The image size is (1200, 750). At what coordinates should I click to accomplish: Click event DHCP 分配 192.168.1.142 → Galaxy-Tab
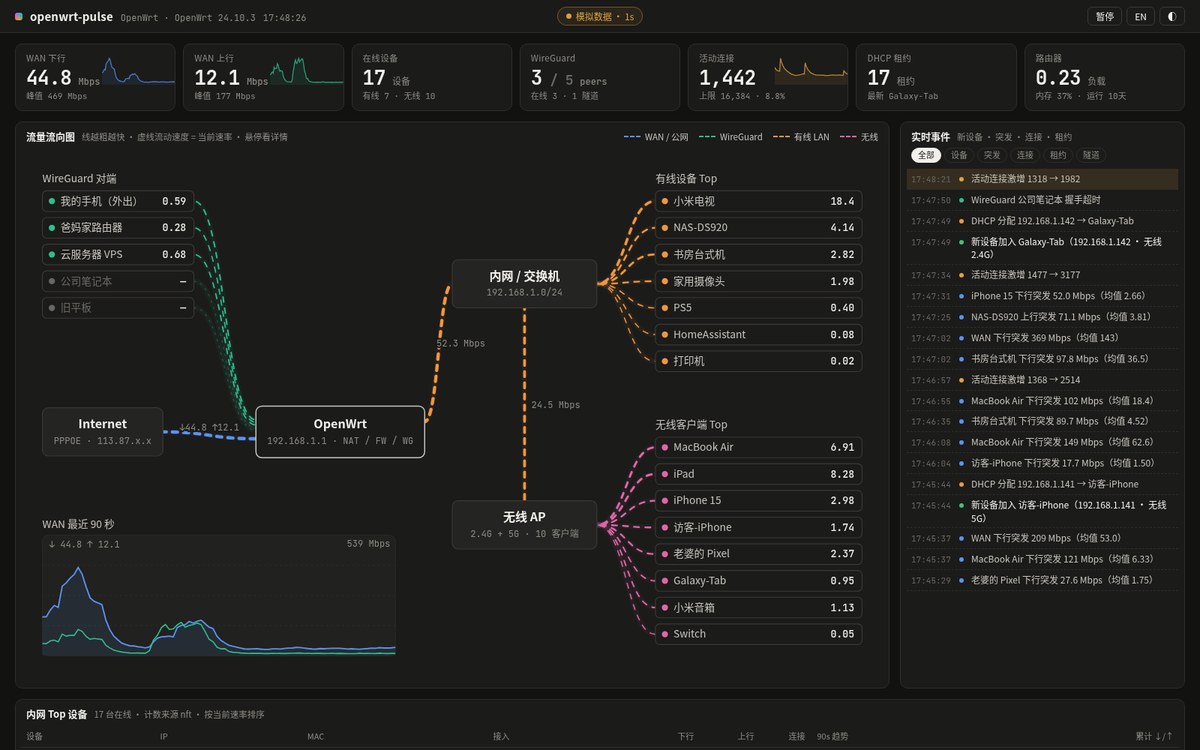coord(1042,221)
